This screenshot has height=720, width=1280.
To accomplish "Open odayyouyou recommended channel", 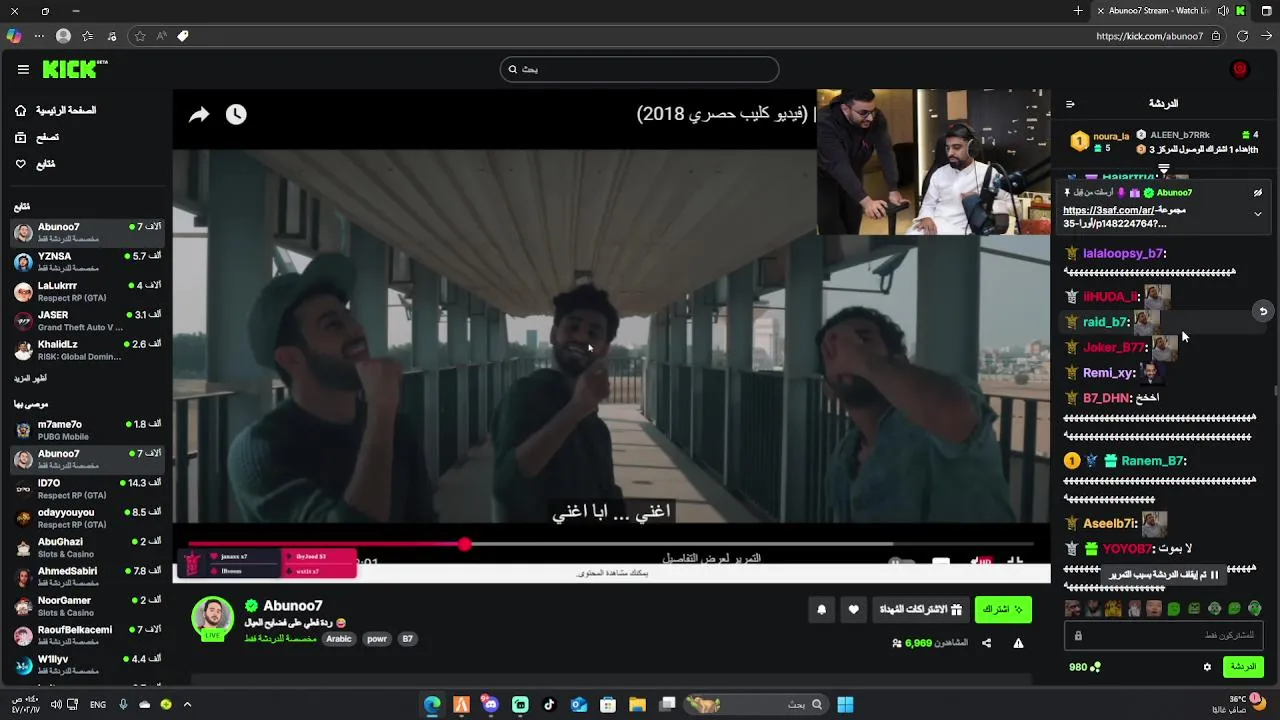I will click(87, 517).
